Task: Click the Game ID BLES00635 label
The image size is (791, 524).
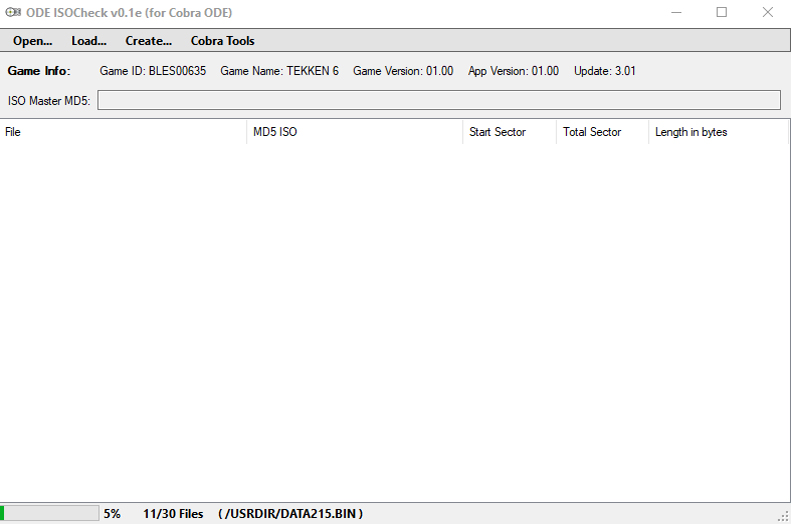Action: pyautogui.click(x=153, y=71)
